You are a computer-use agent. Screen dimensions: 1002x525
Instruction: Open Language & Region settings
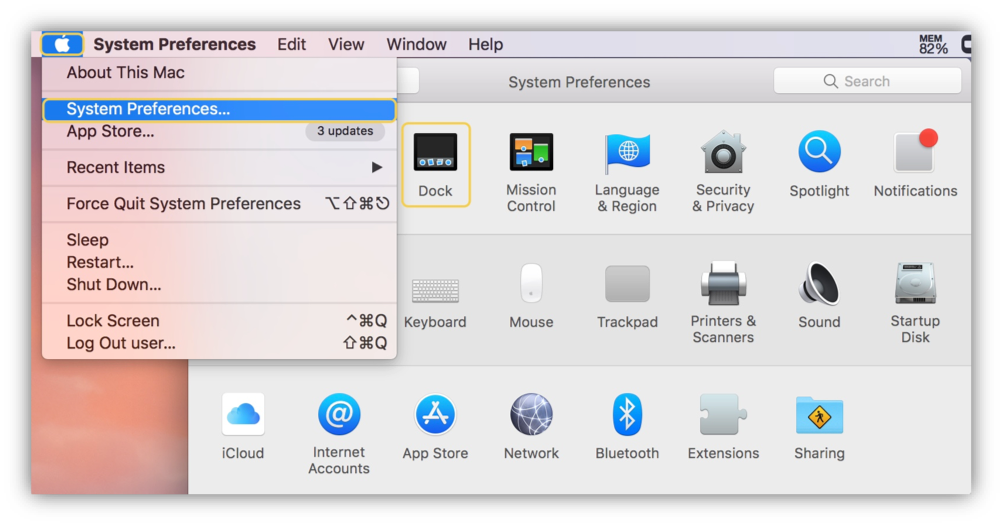click(x=627, y=171)
